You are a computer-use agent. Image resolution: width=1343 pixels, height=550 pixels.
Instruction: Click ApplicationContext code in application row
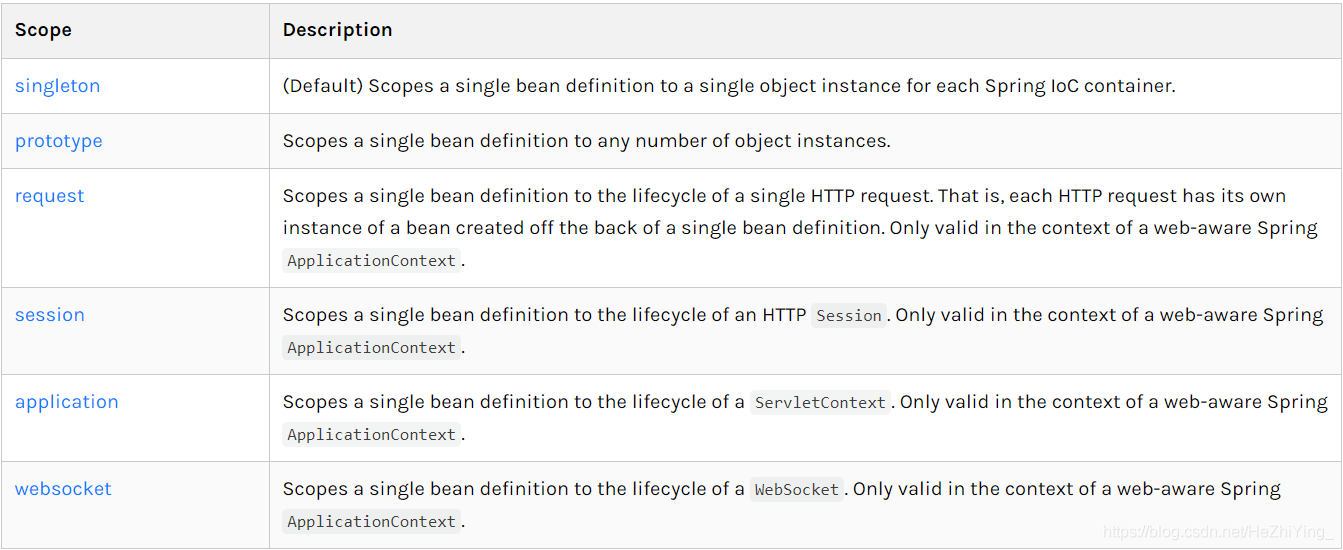coord(371,435)
